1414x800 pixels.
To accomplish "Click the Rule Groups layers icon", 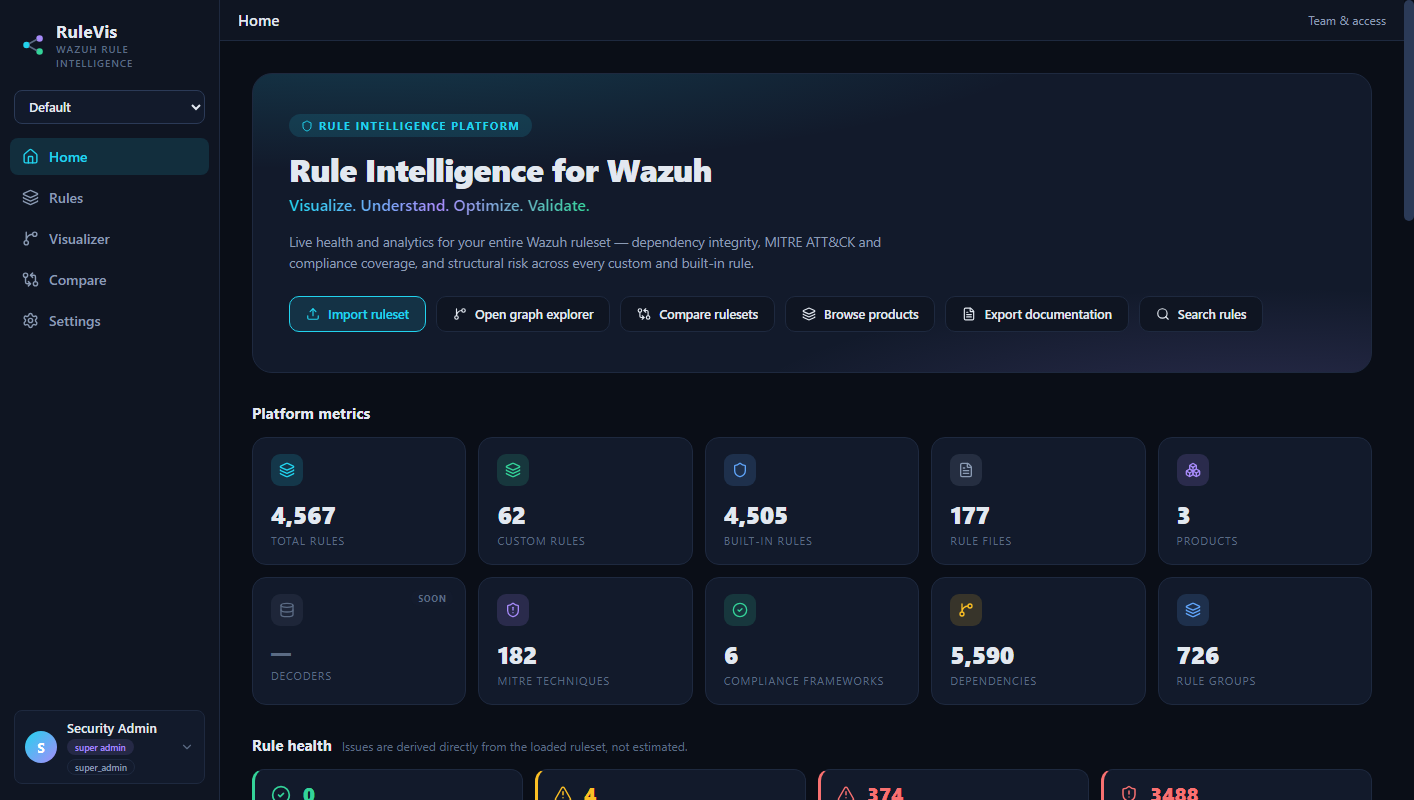I will click(x=1193, y=610).
